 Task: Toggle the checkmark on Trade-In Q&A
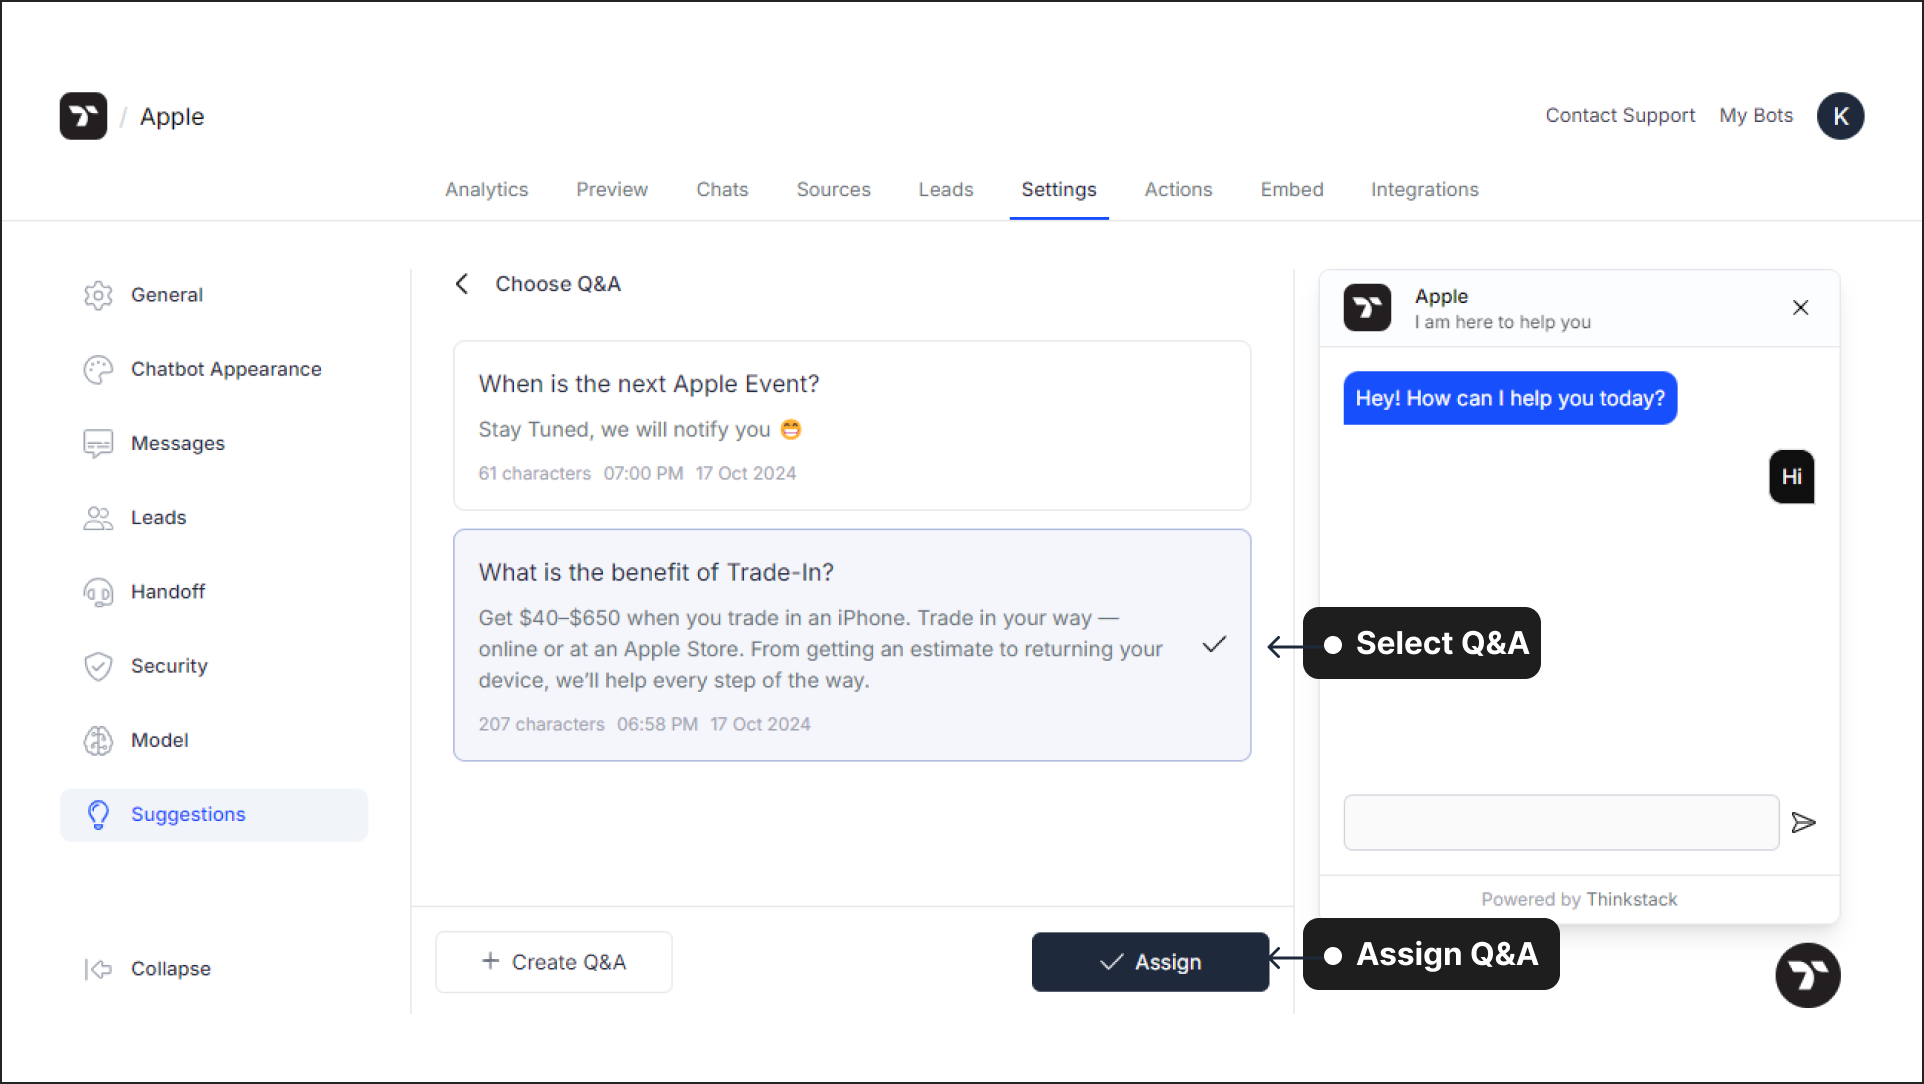coord(1214,644)
